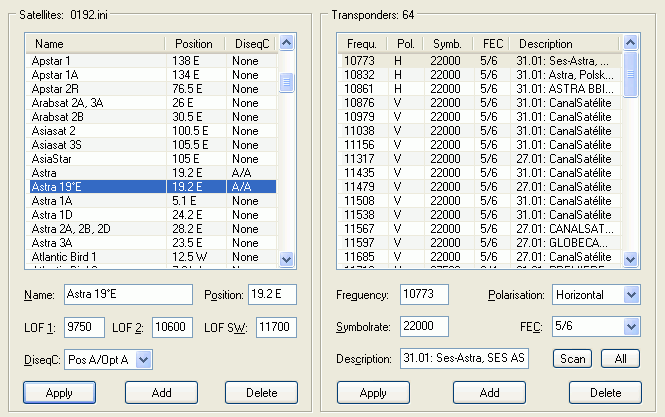Delete the selected satellite
The height and width of the screenshot is (417, 665).
[261, 393]
